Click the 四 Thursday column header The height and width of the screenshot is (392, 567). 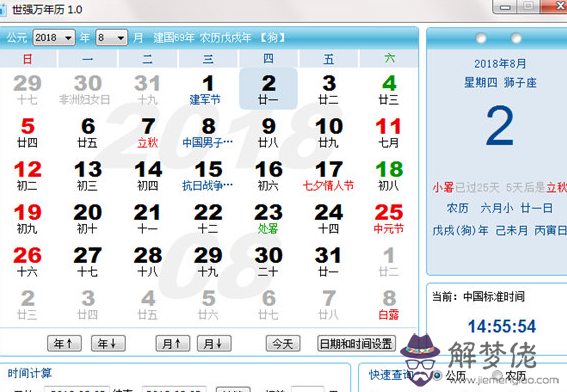268,59
